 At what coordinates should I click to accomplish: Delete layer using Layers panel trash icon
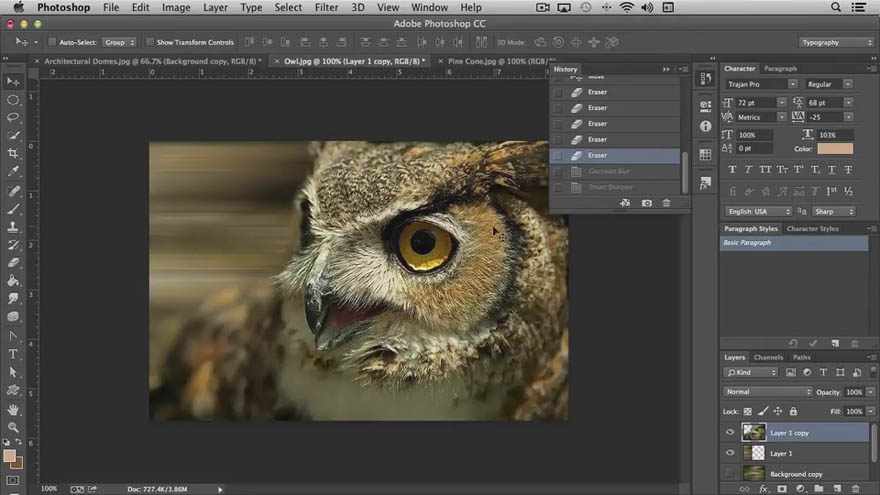pyautogui.click(x=855, y=489)
